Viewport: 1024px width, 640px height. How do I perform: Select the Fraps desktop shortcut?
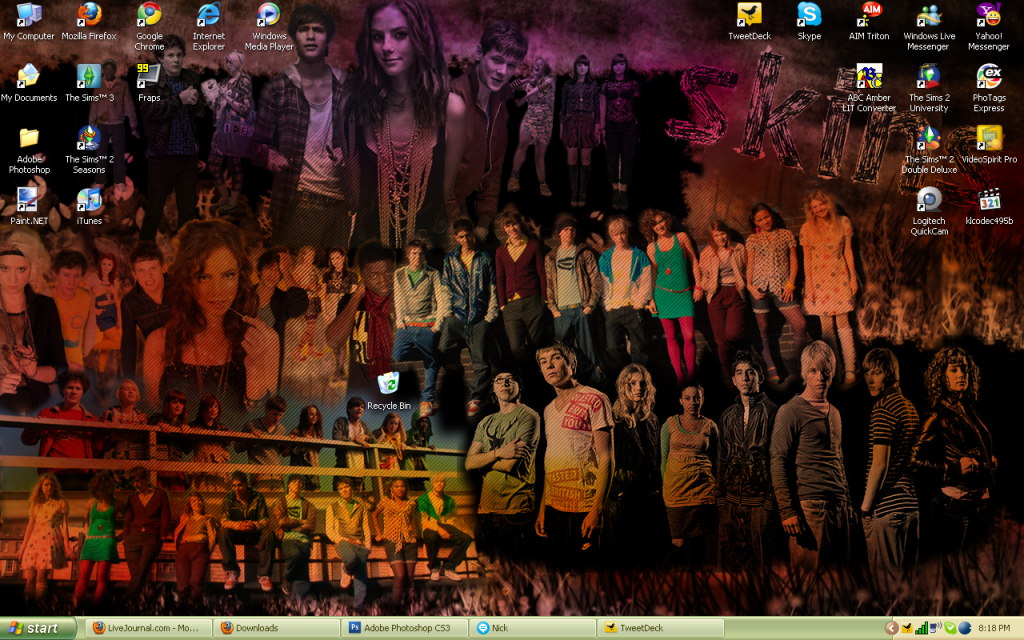pyautogui.click(x=149, y=83)
